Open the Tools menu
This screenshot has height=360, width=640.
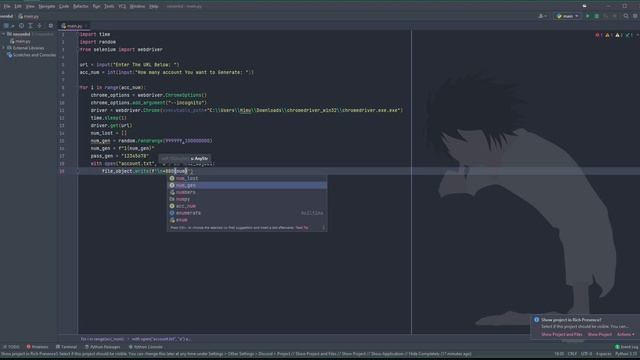109,6
